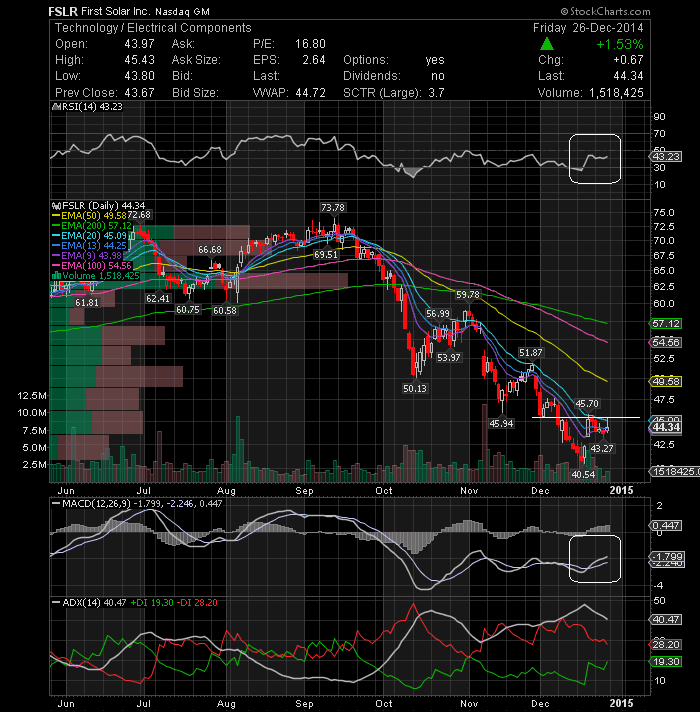Click the 40.54 low price label
700x712 pixels.
(583, 475)
